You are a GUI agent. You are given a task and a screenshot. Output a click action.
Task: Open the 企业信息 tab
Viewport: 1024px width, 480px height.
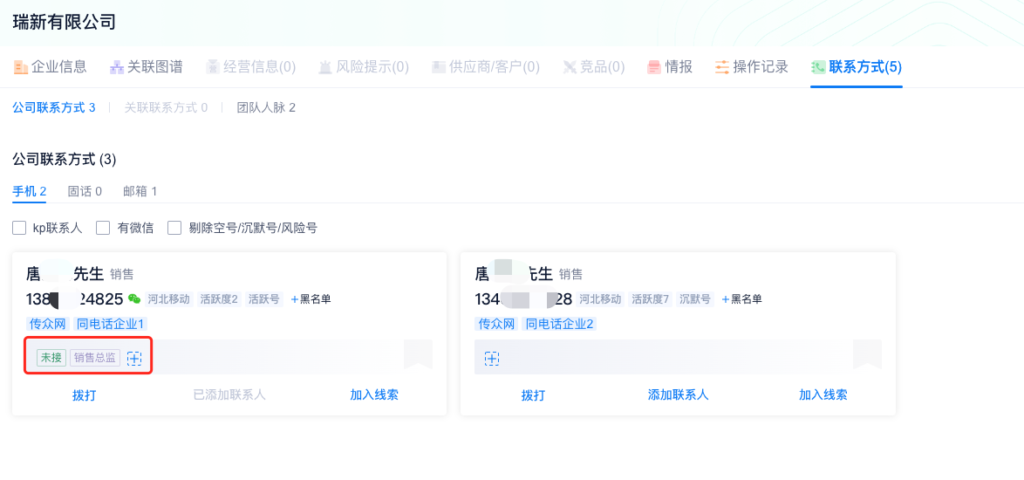(50, 67)
